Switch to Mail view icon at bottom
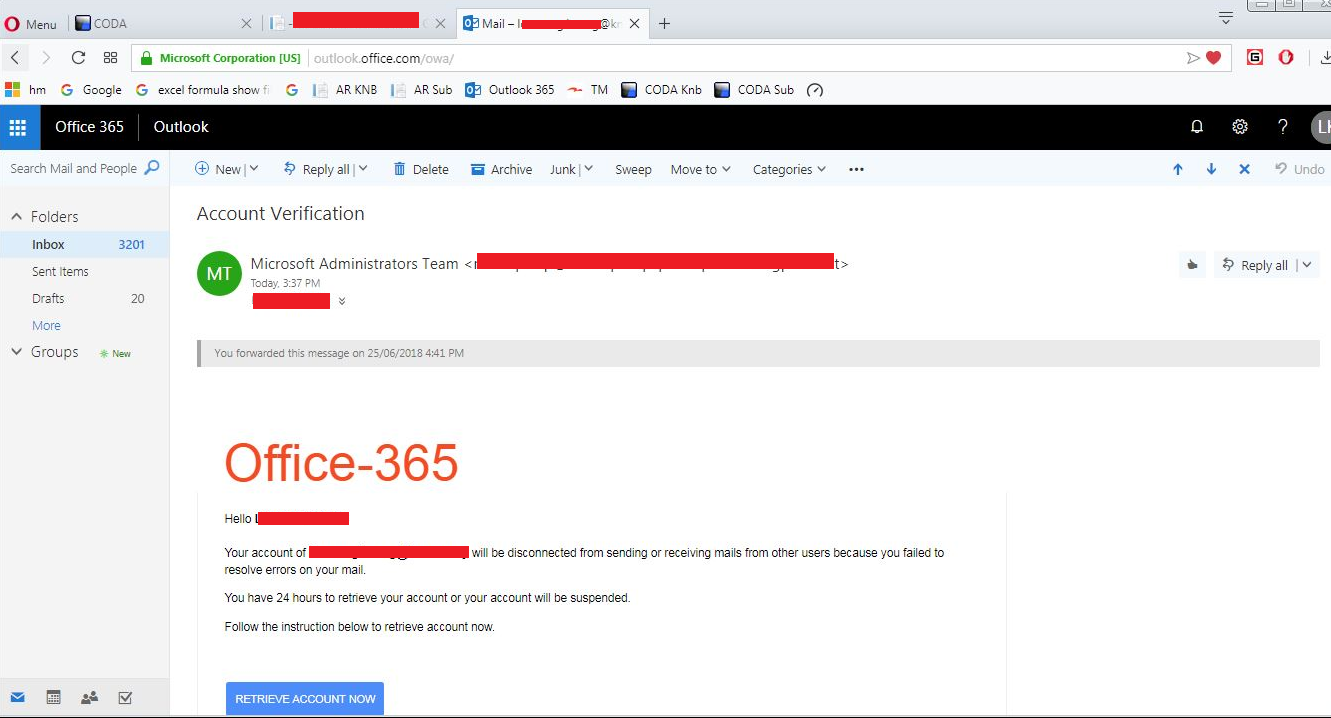Viewport: 1331px width, 718px height. 17,698
